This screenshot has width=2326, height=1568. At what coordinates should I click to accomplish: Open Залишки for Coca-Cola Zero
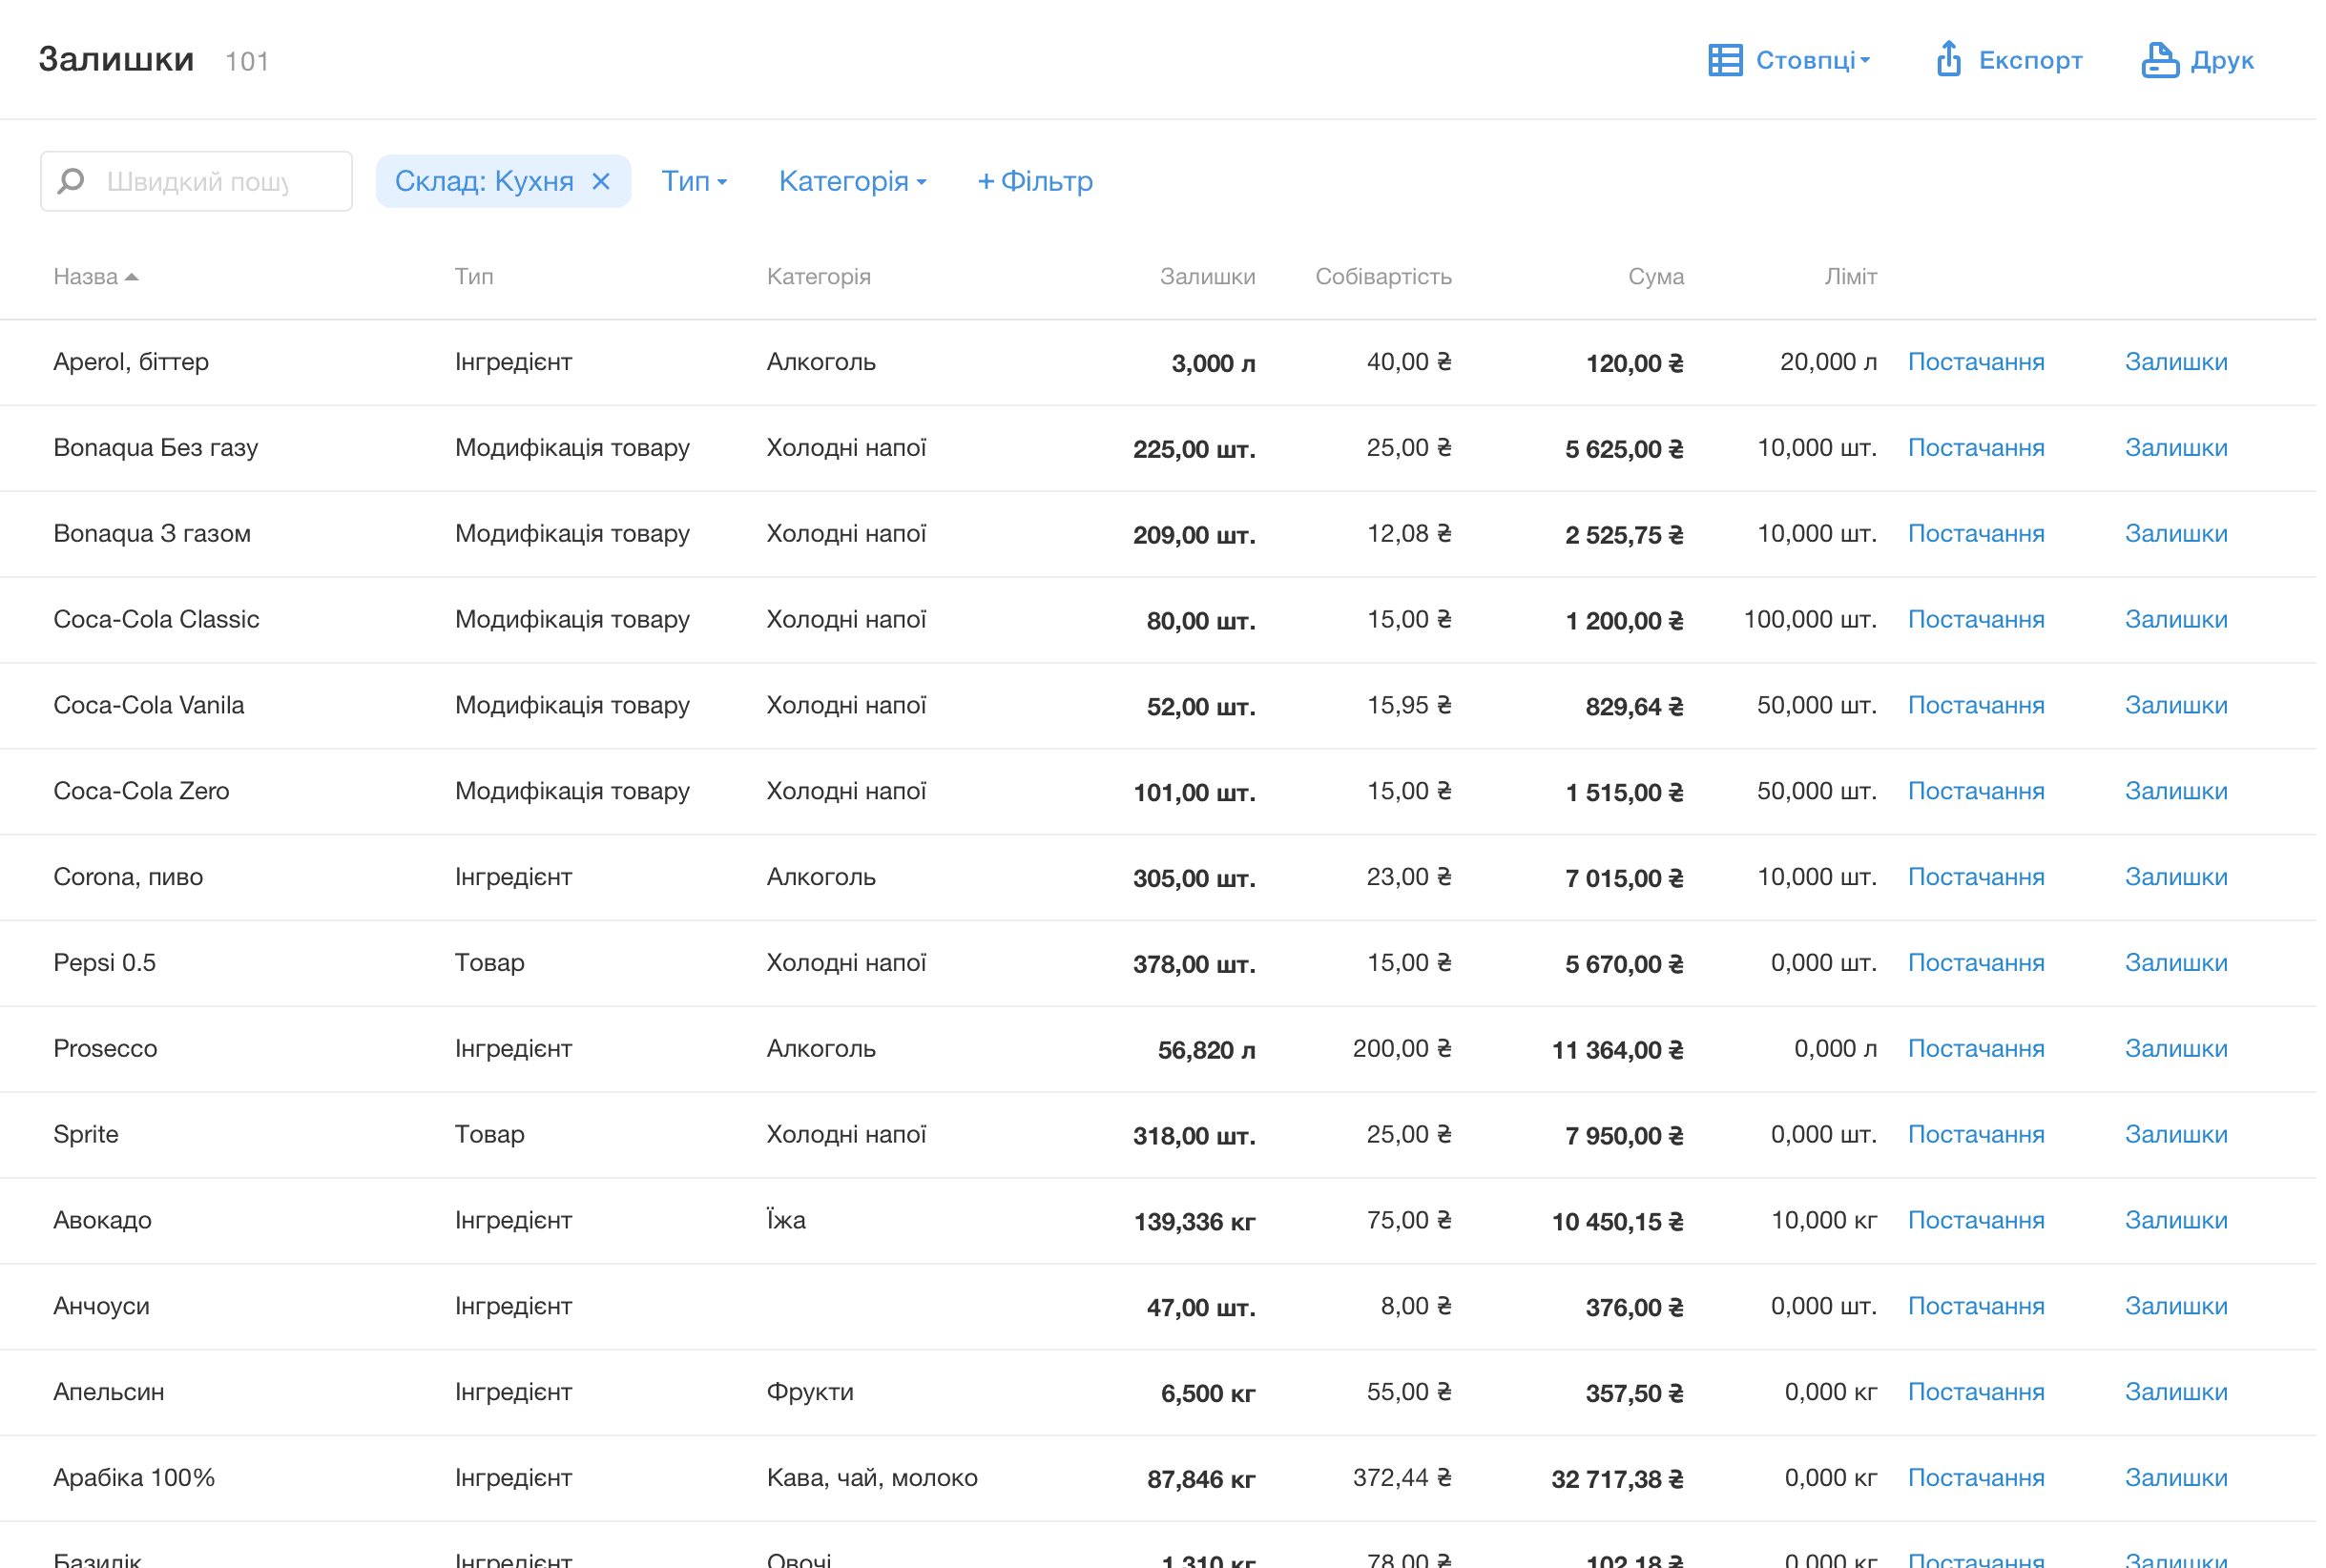click(x=2175, y=792)
